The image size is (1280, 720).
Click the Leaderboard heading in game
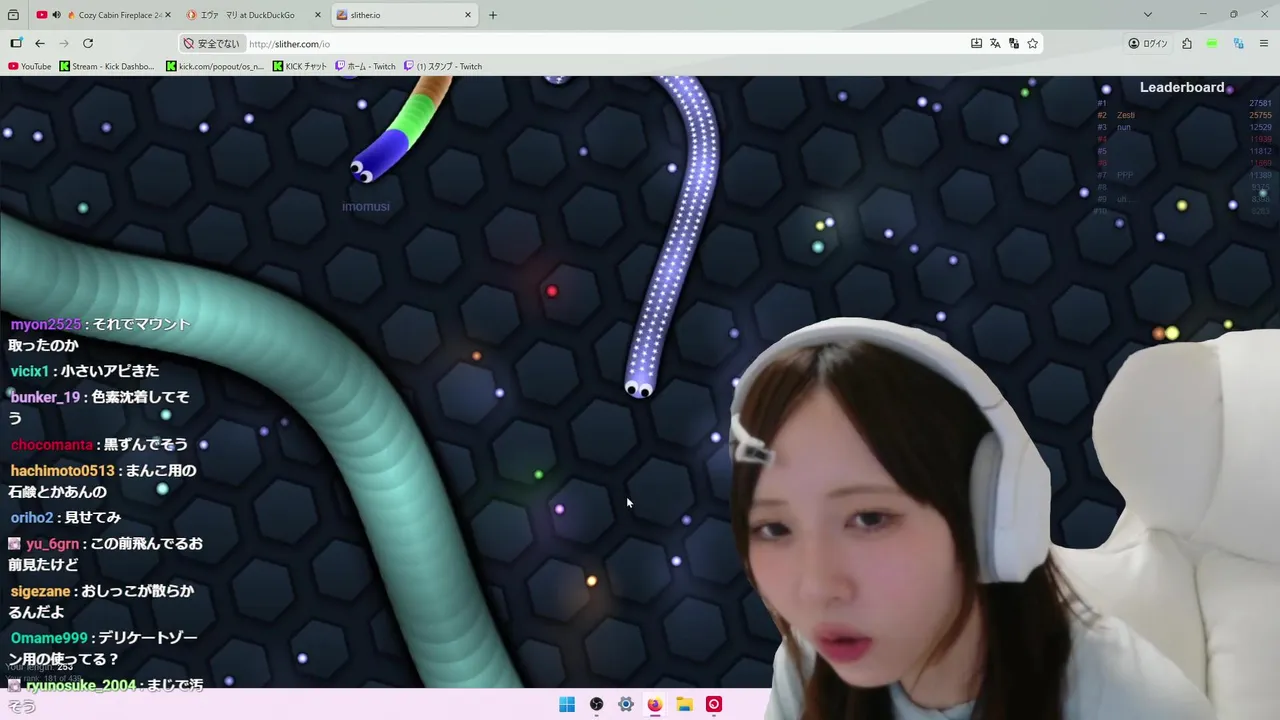pos(1182,87)
